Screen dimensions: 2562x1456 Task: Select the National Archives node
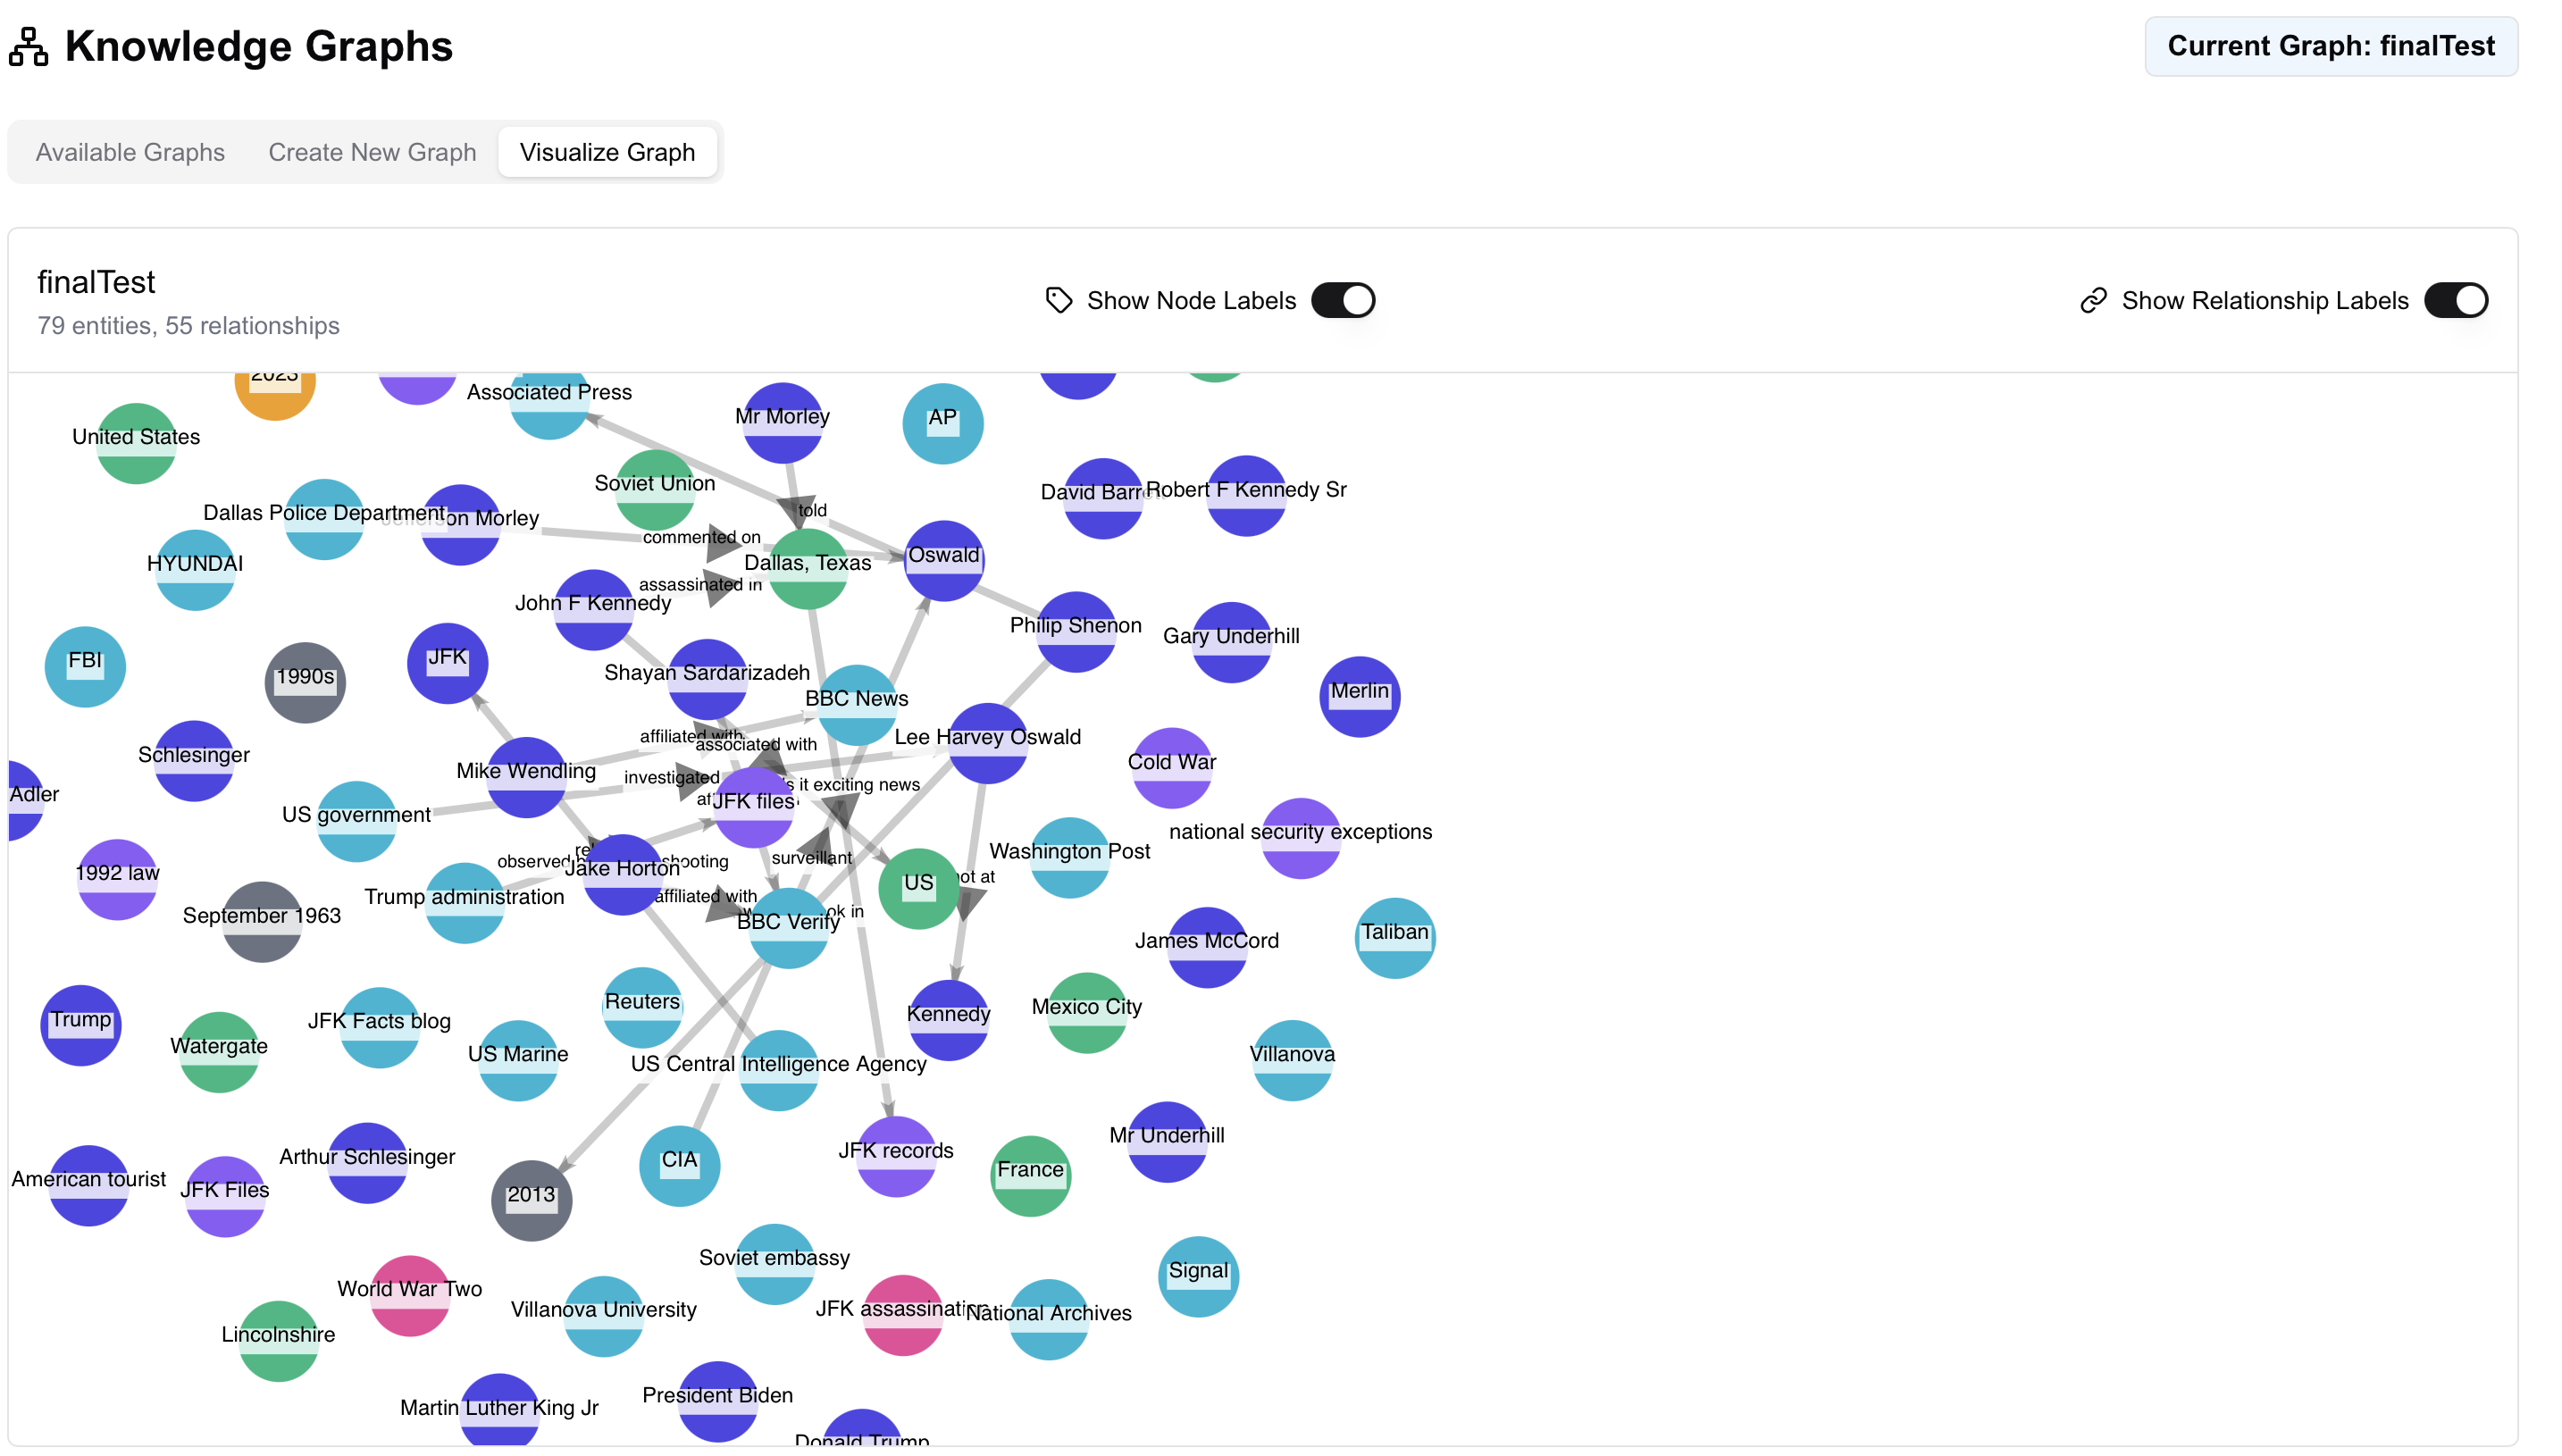pyautogui.click(x=1047, y=1316)
